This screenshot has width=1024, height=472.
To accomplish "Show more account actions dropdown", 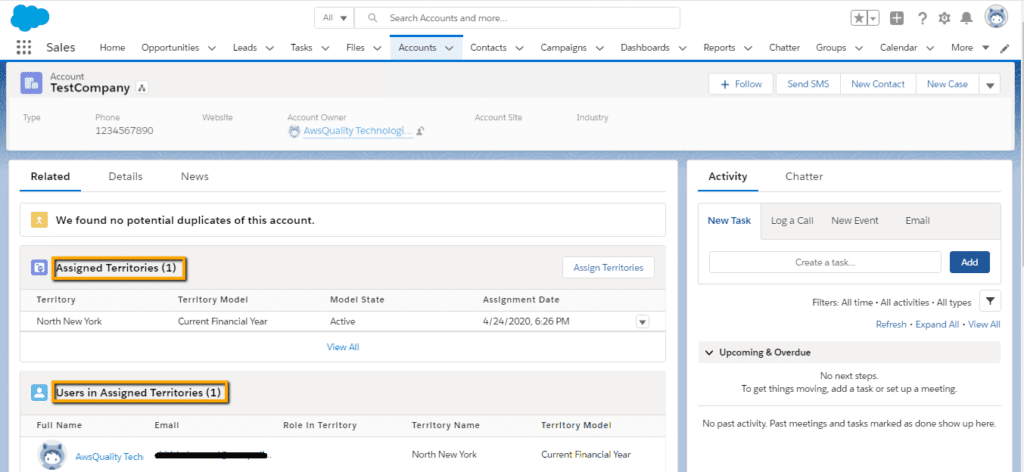I will 990,85.
